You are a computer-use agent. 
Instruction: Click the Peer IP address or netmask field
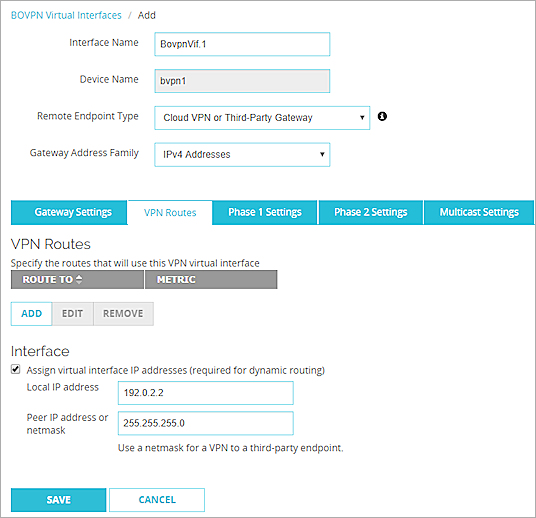pyautogui.click(x=205, y=423)
